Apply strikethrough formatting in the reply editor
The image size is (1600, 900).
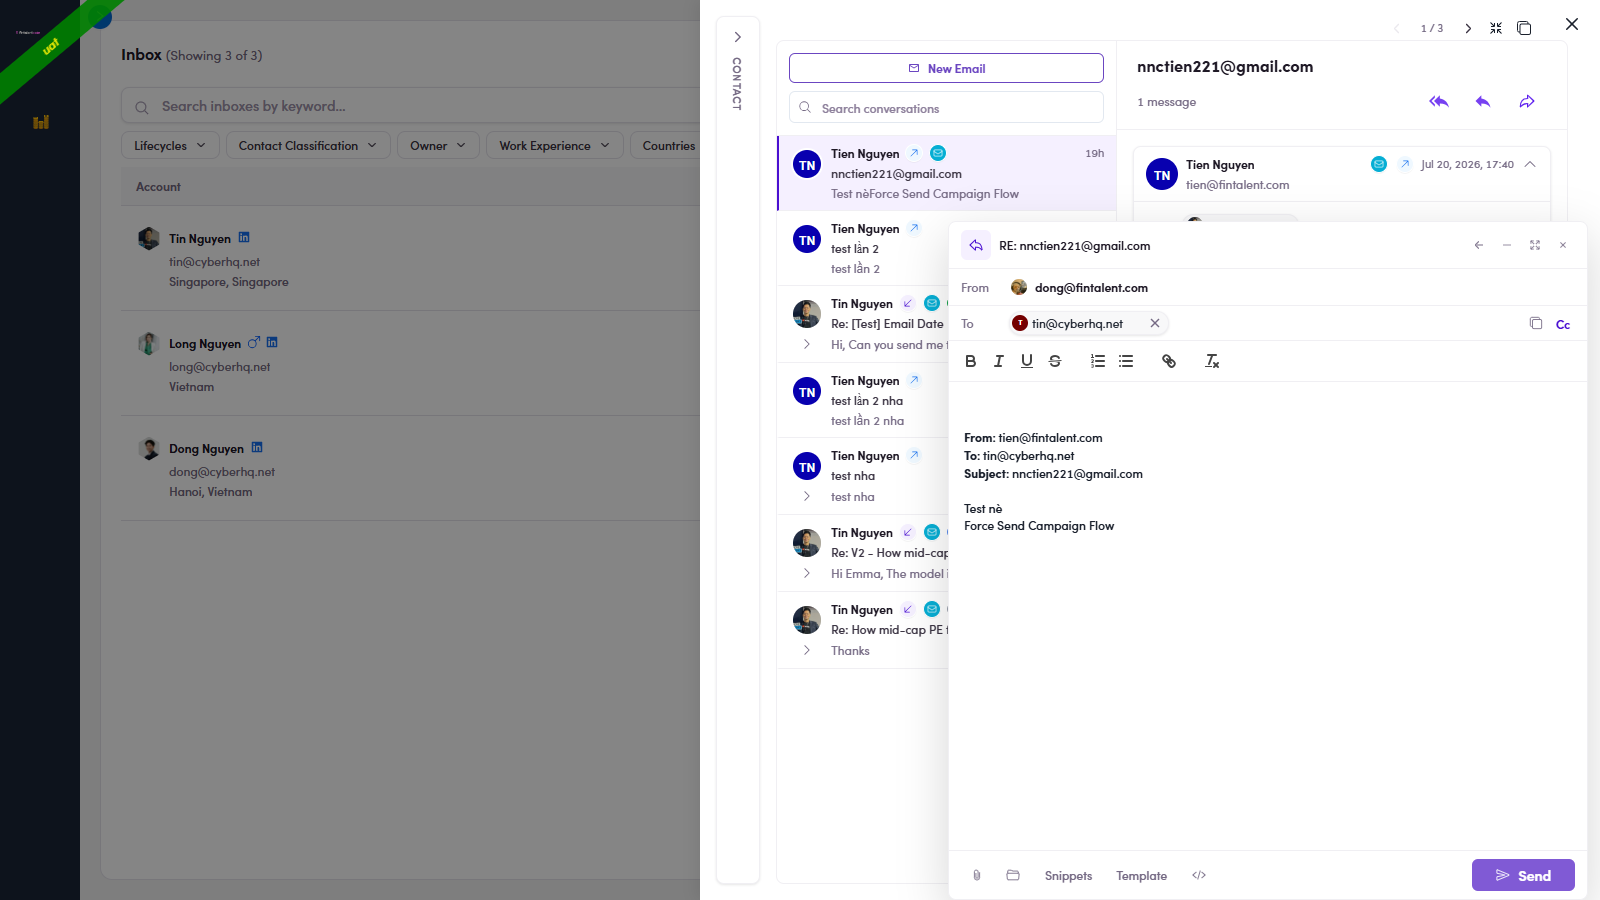click(x=1054, y=361)
